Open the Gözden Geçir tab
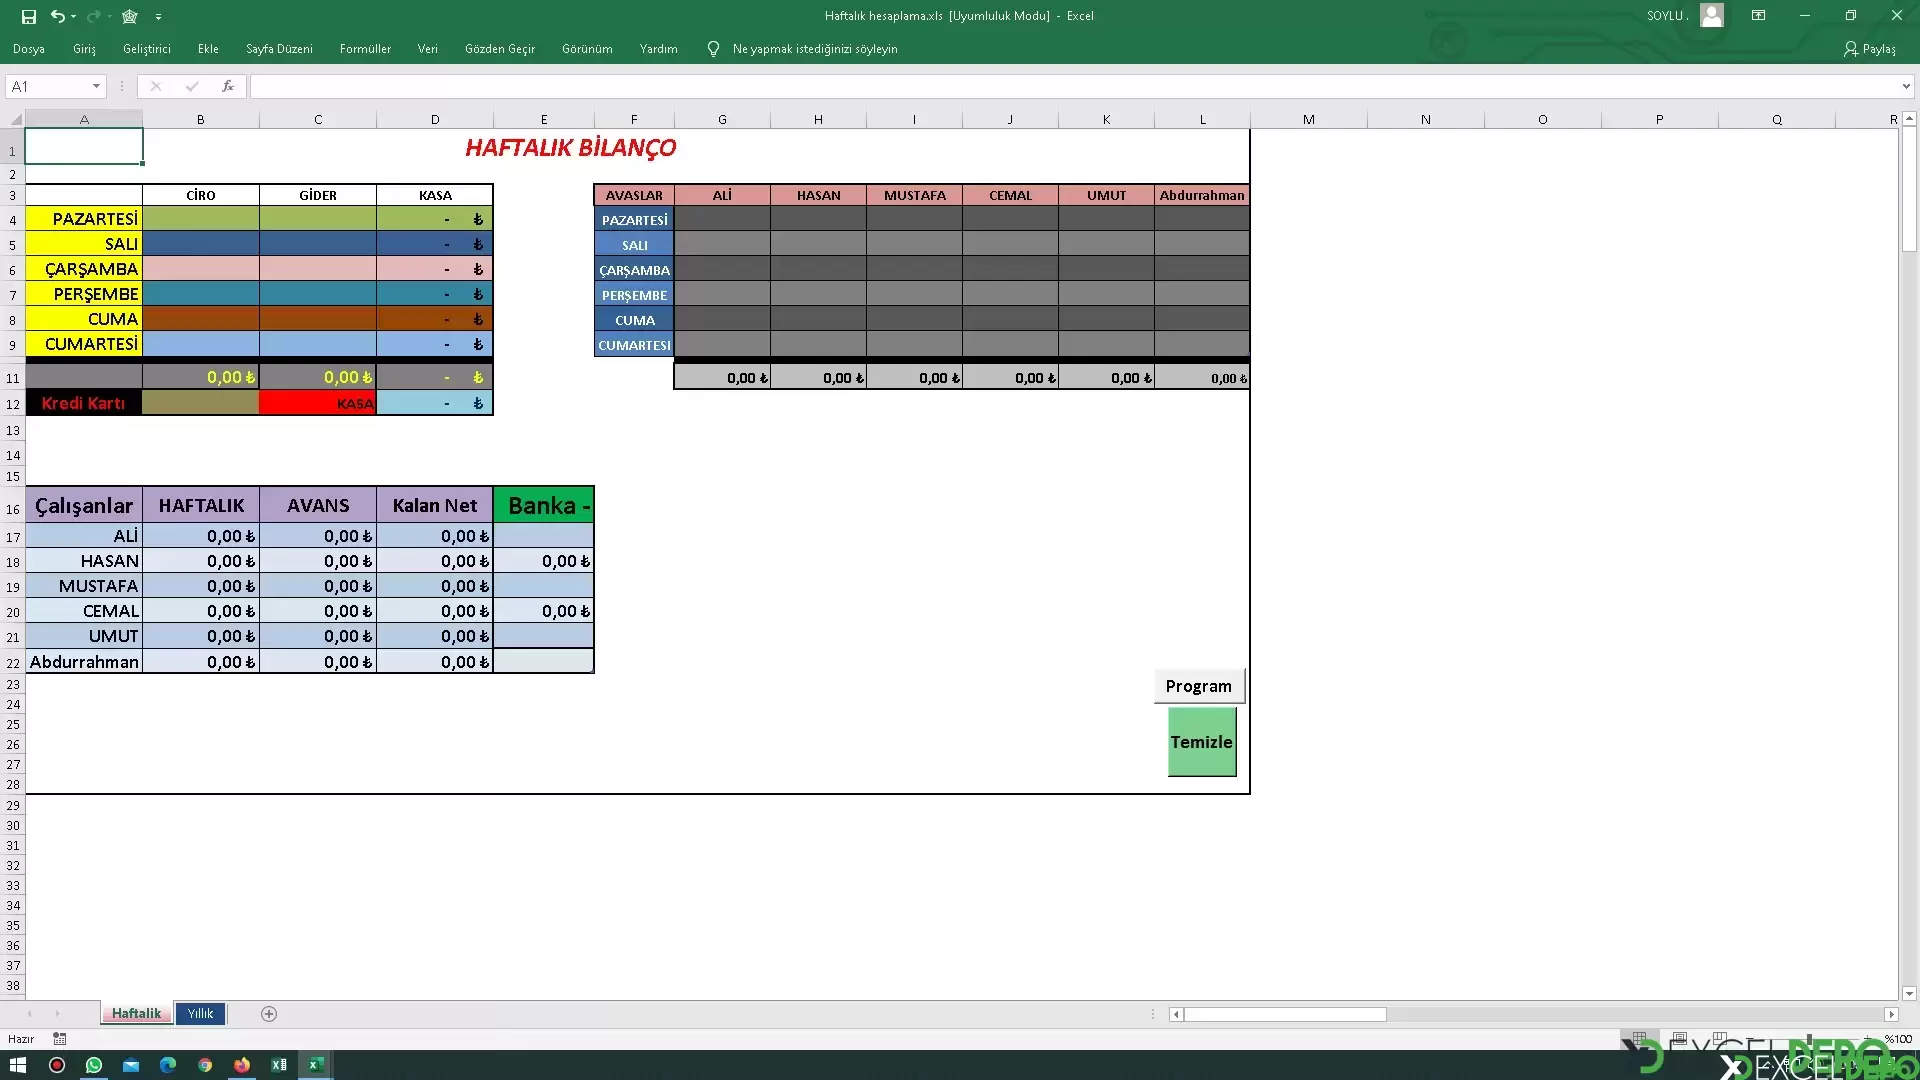 (500, 49)
